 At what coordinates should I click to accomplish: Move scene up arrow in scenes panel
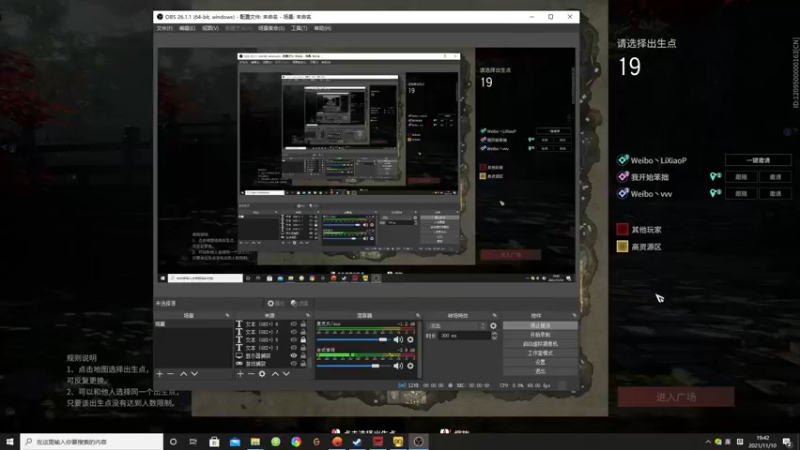point(183,374)
